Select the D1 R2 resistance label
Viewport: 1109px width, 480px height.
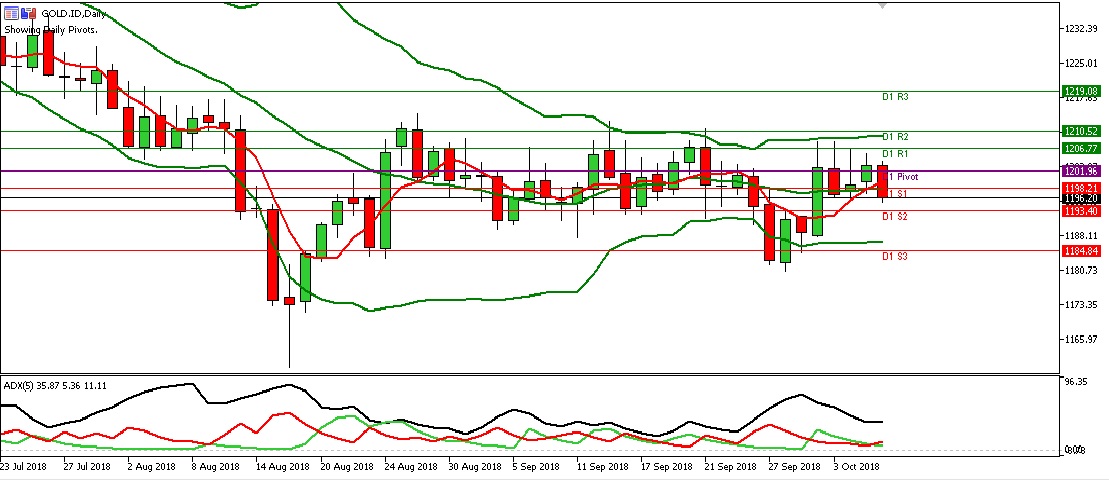(x=894, y=136)
